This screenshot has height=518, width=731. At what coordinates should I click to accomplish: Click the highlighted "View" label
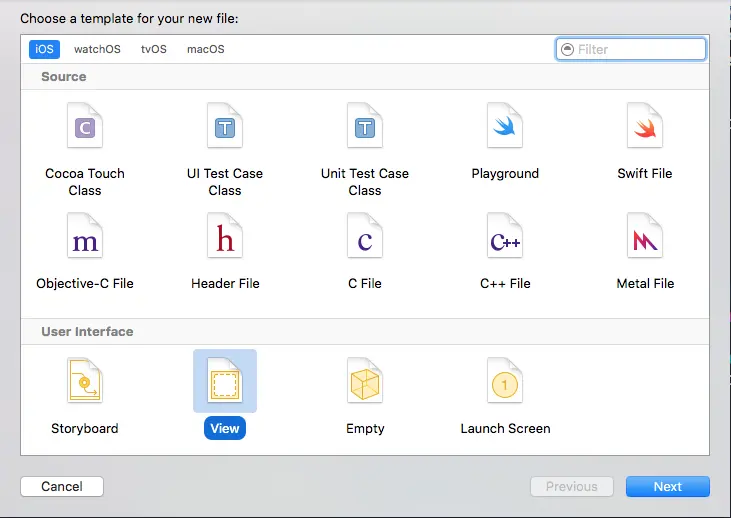tap(225, 428)
